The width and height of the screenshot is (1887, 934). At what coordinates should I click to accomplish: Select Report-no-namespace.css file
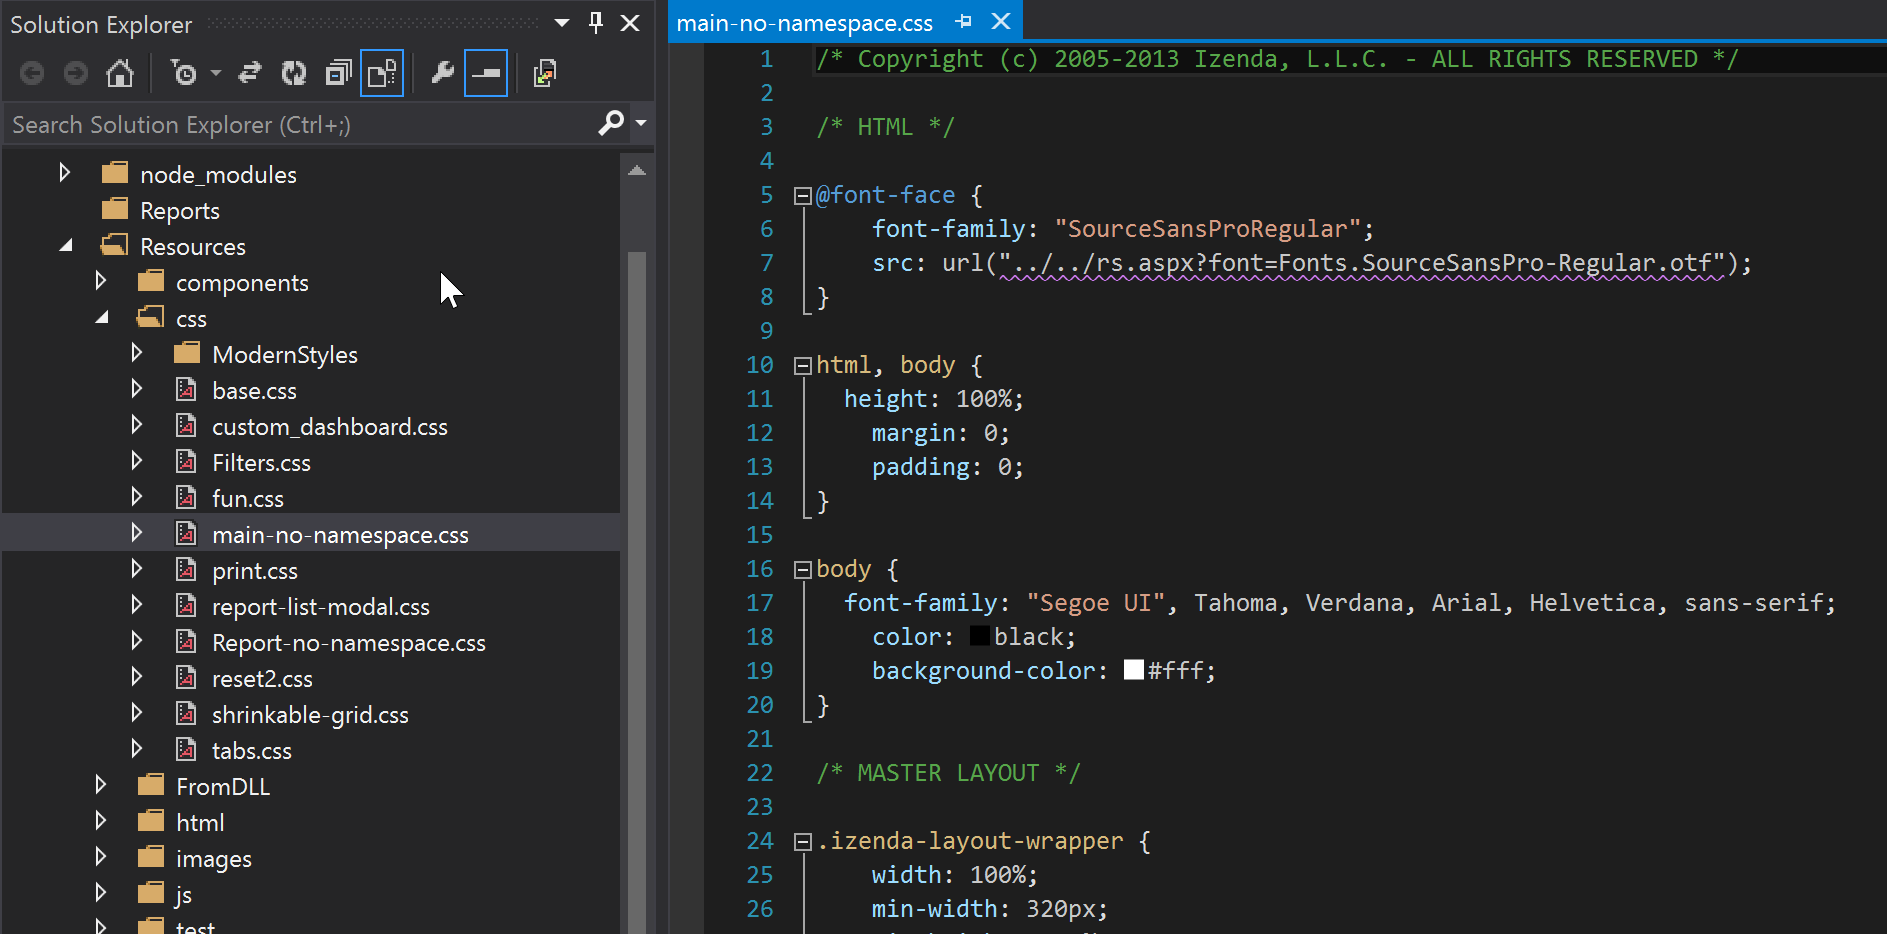click(349, 643)
